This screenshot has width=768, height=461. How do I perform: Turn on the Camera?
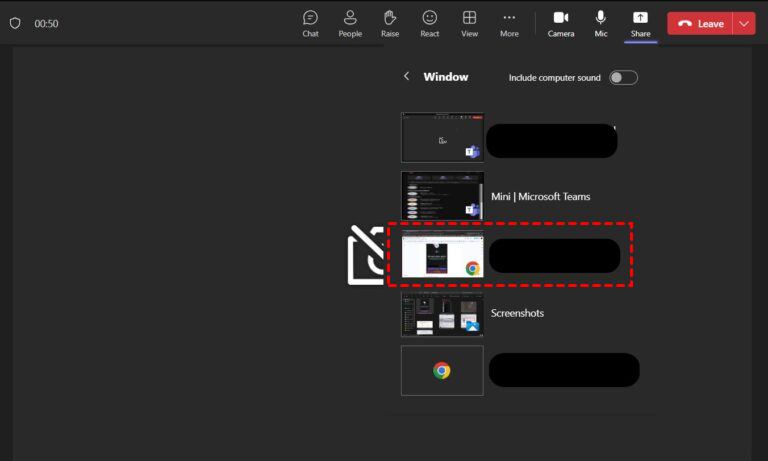click(561, 23)
